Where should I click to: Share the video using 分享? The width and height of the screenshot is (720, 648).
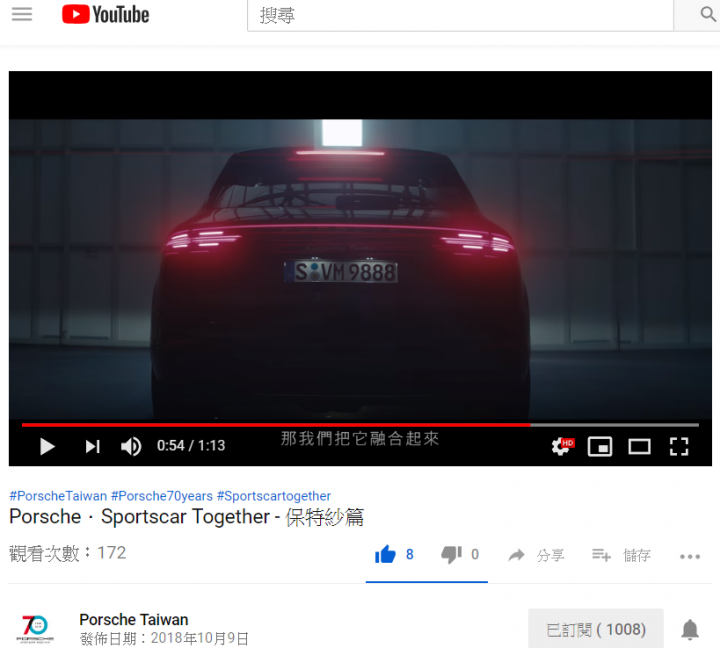pyautogui.click(x=536, y=555)
